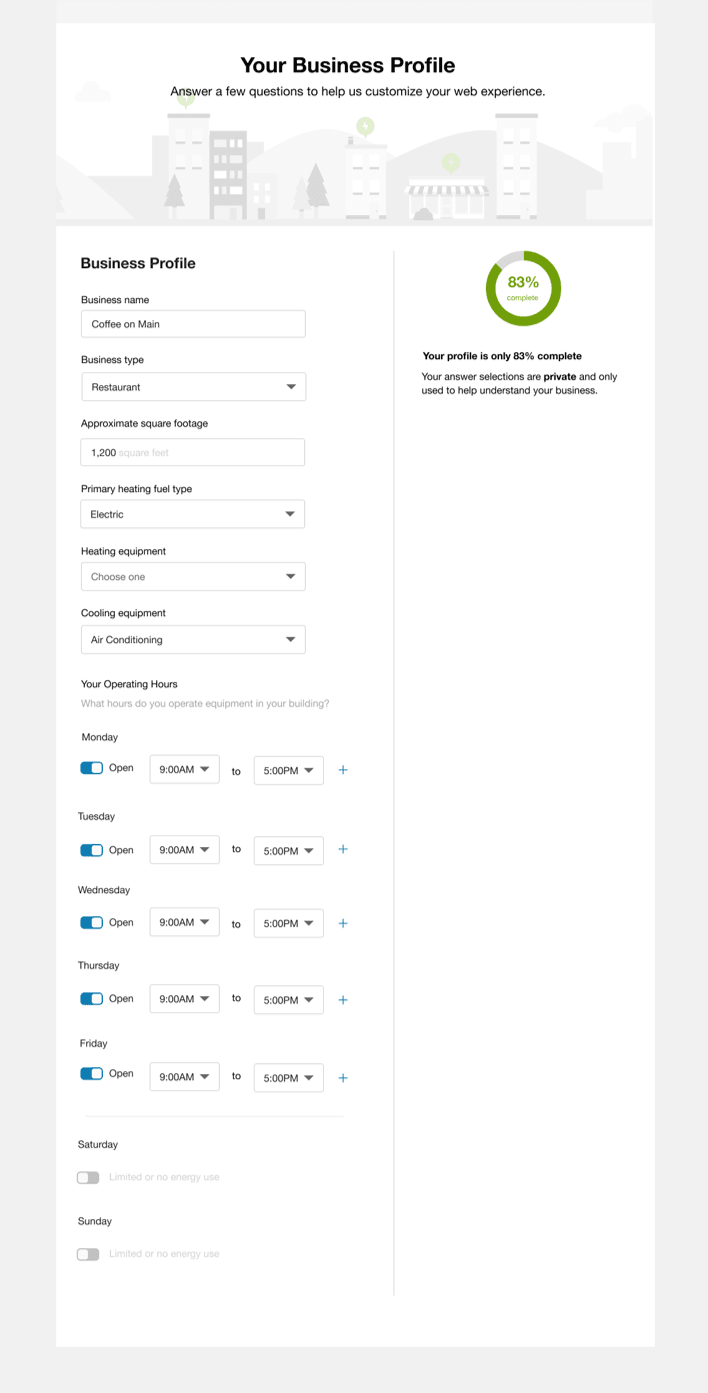Click the 83% complete progress ring

(523, 288)
